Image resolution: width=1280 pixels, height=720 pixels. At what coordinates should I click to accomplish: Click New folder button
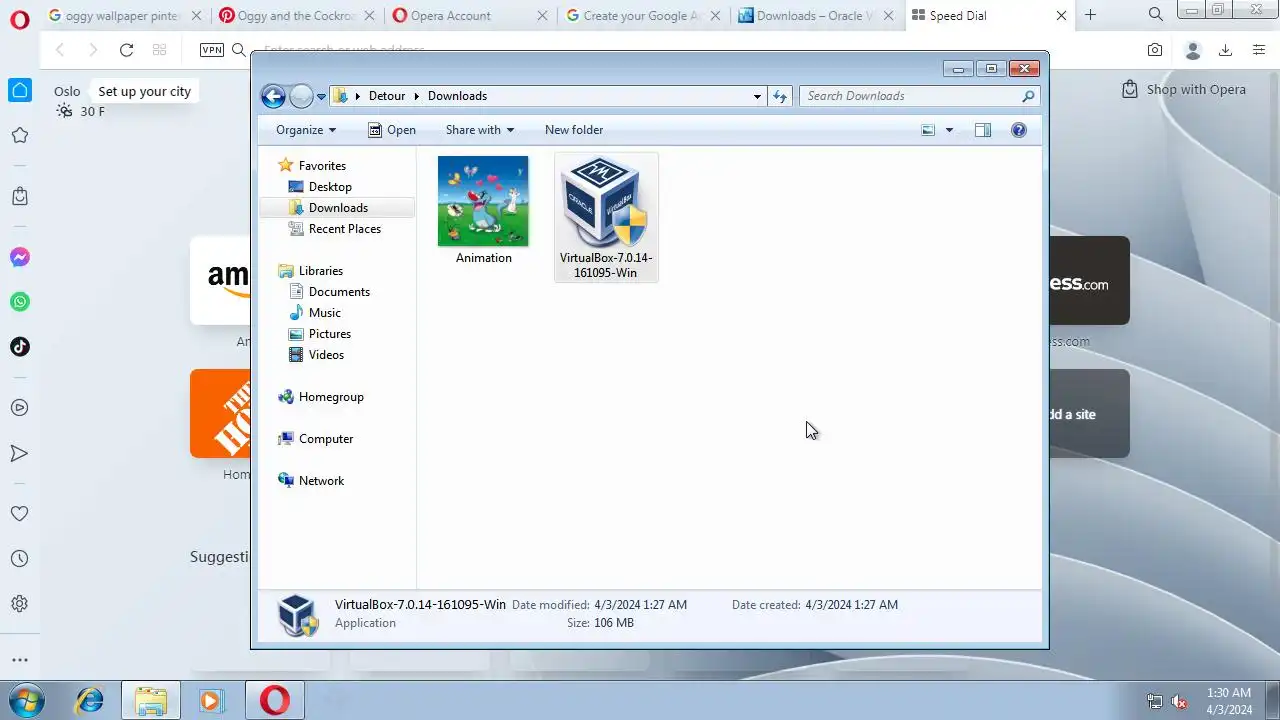pos(574,130)
